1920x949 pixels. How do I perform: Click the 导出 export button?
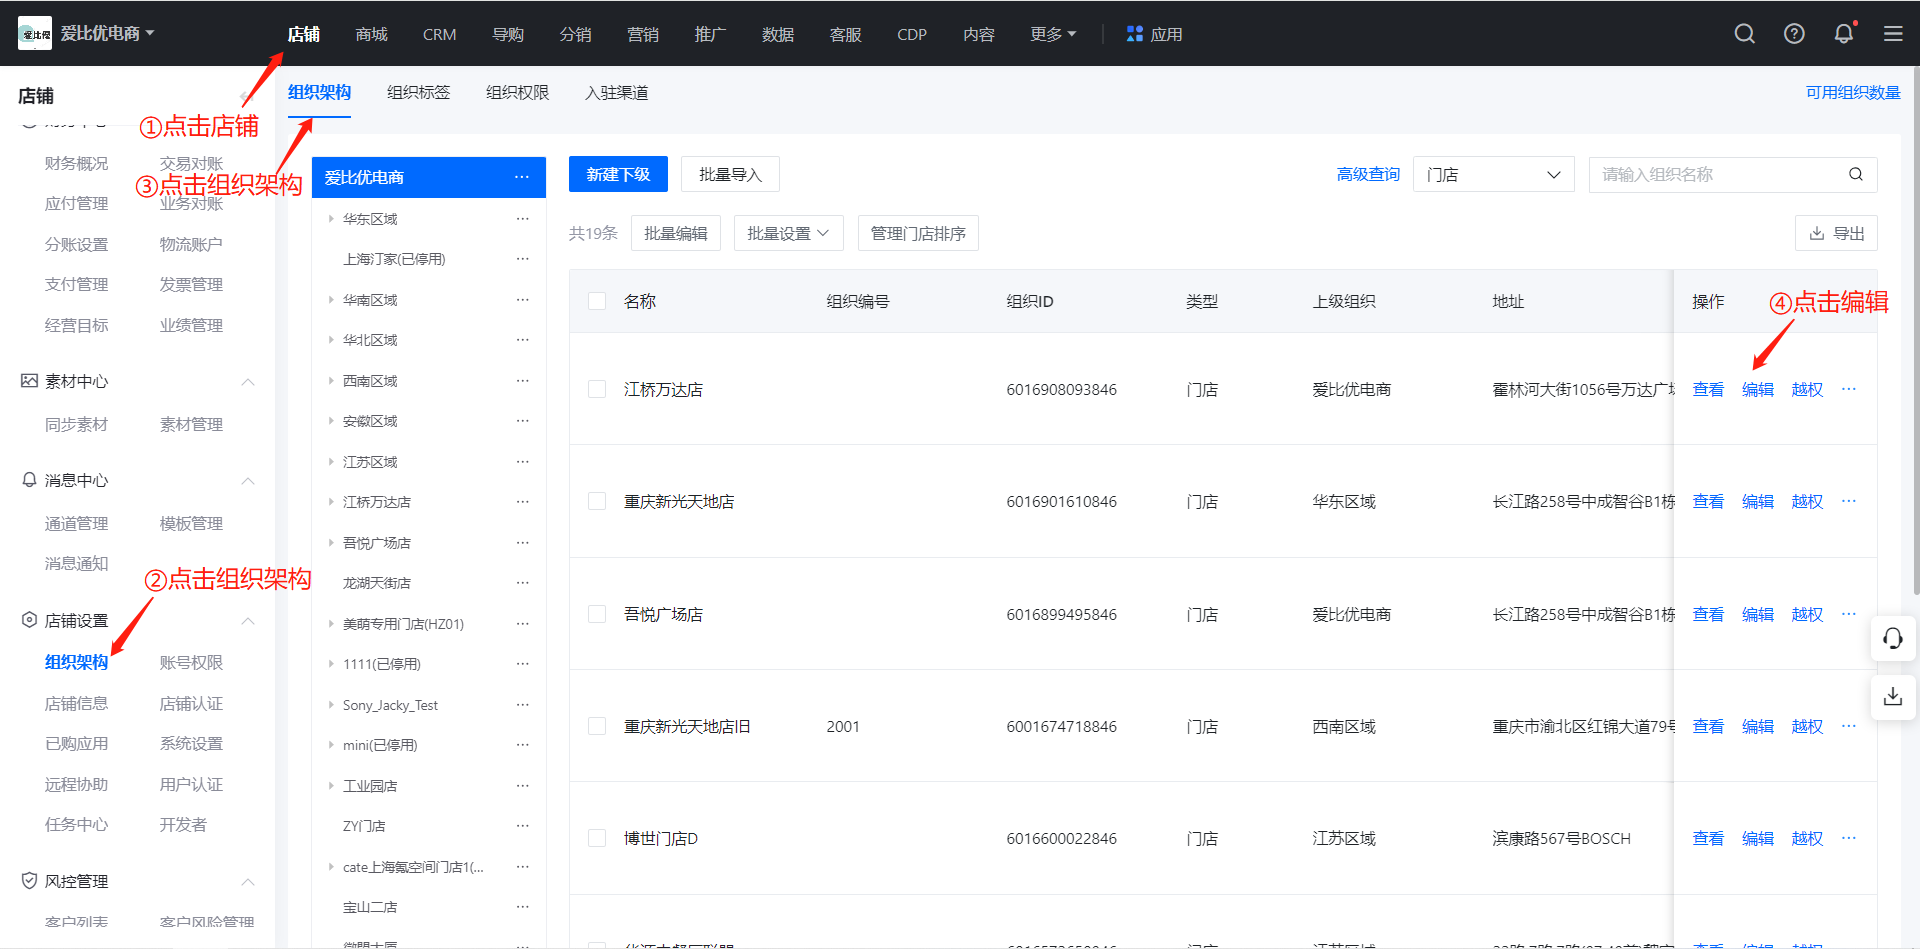point(1836,233)
